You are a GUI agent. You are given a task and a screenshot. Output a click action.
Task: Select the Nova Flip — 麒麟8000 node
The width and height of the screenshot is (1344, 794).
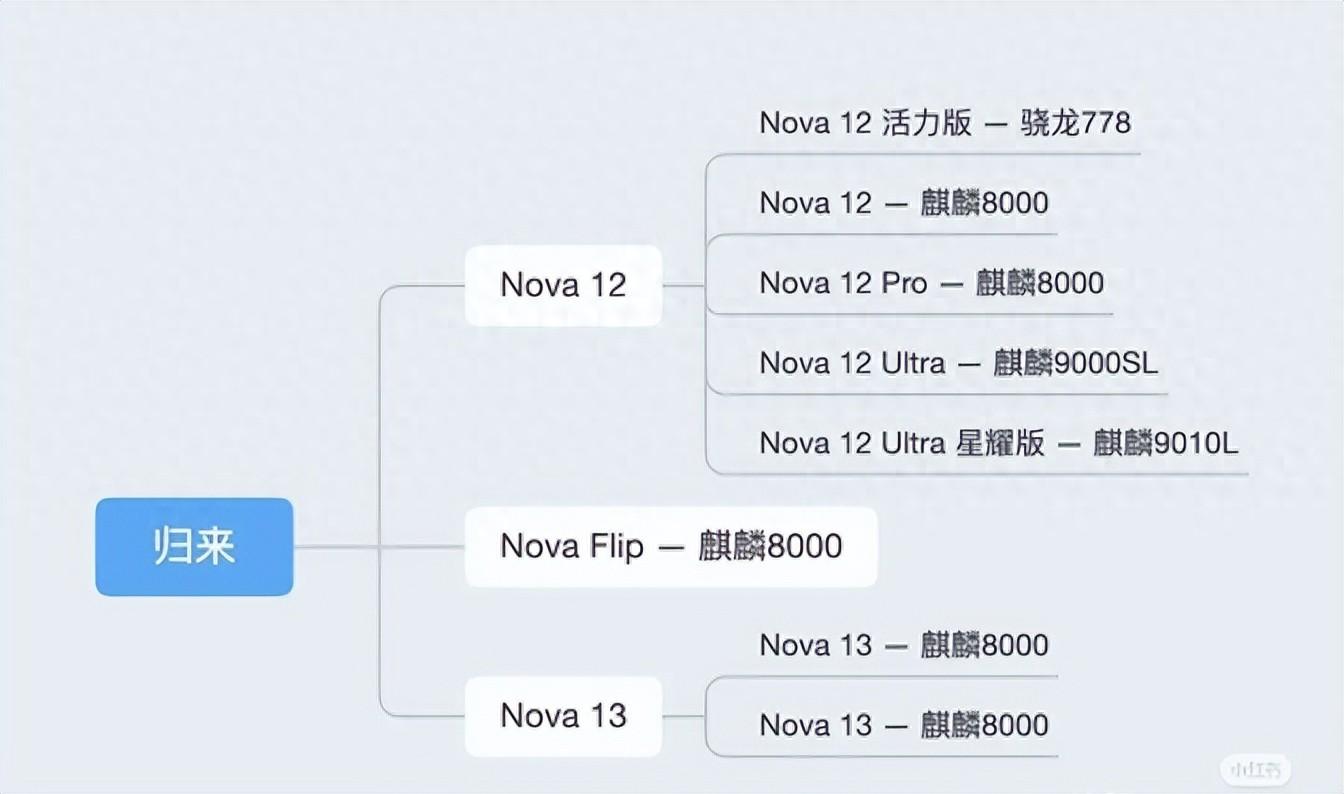pos(671,546)
